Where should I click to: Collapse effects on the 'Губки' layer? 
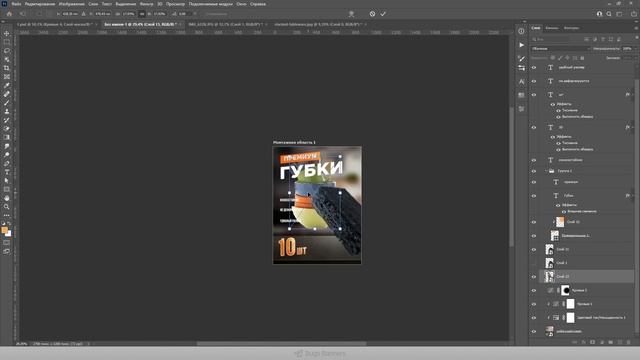click(632, 196)
